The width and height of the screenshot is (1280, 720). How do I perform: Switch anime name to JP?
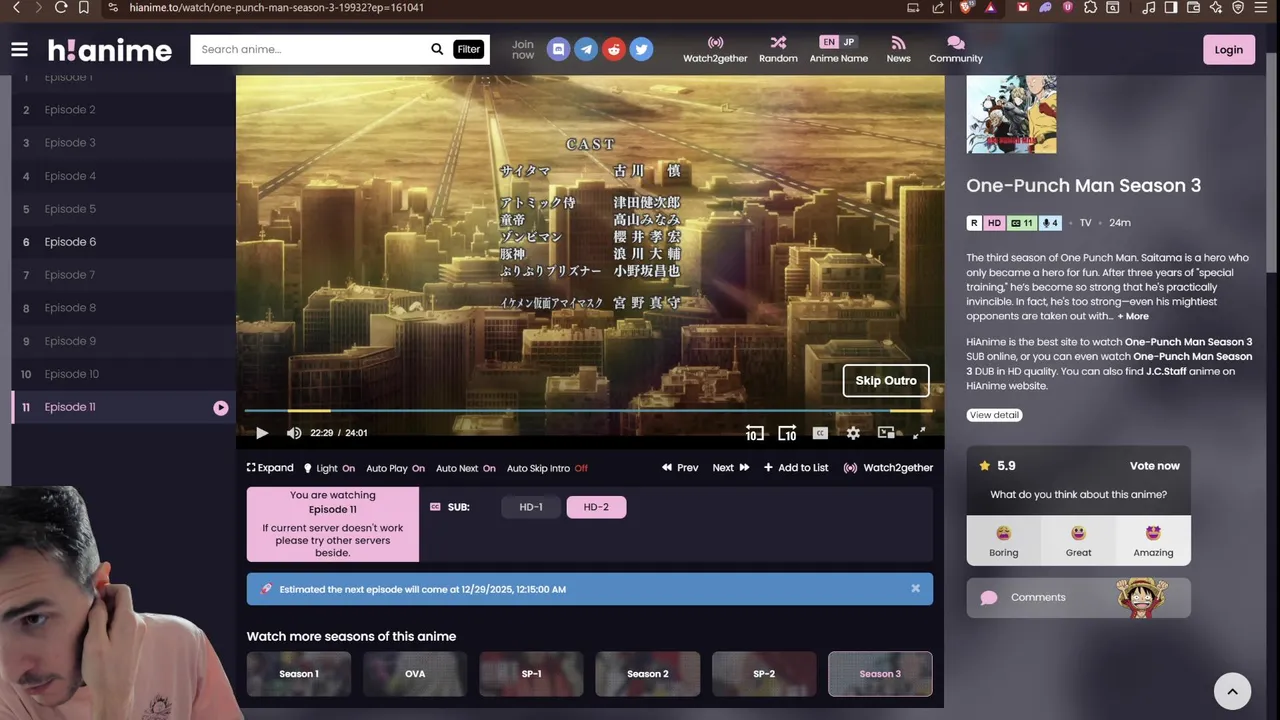849,42
